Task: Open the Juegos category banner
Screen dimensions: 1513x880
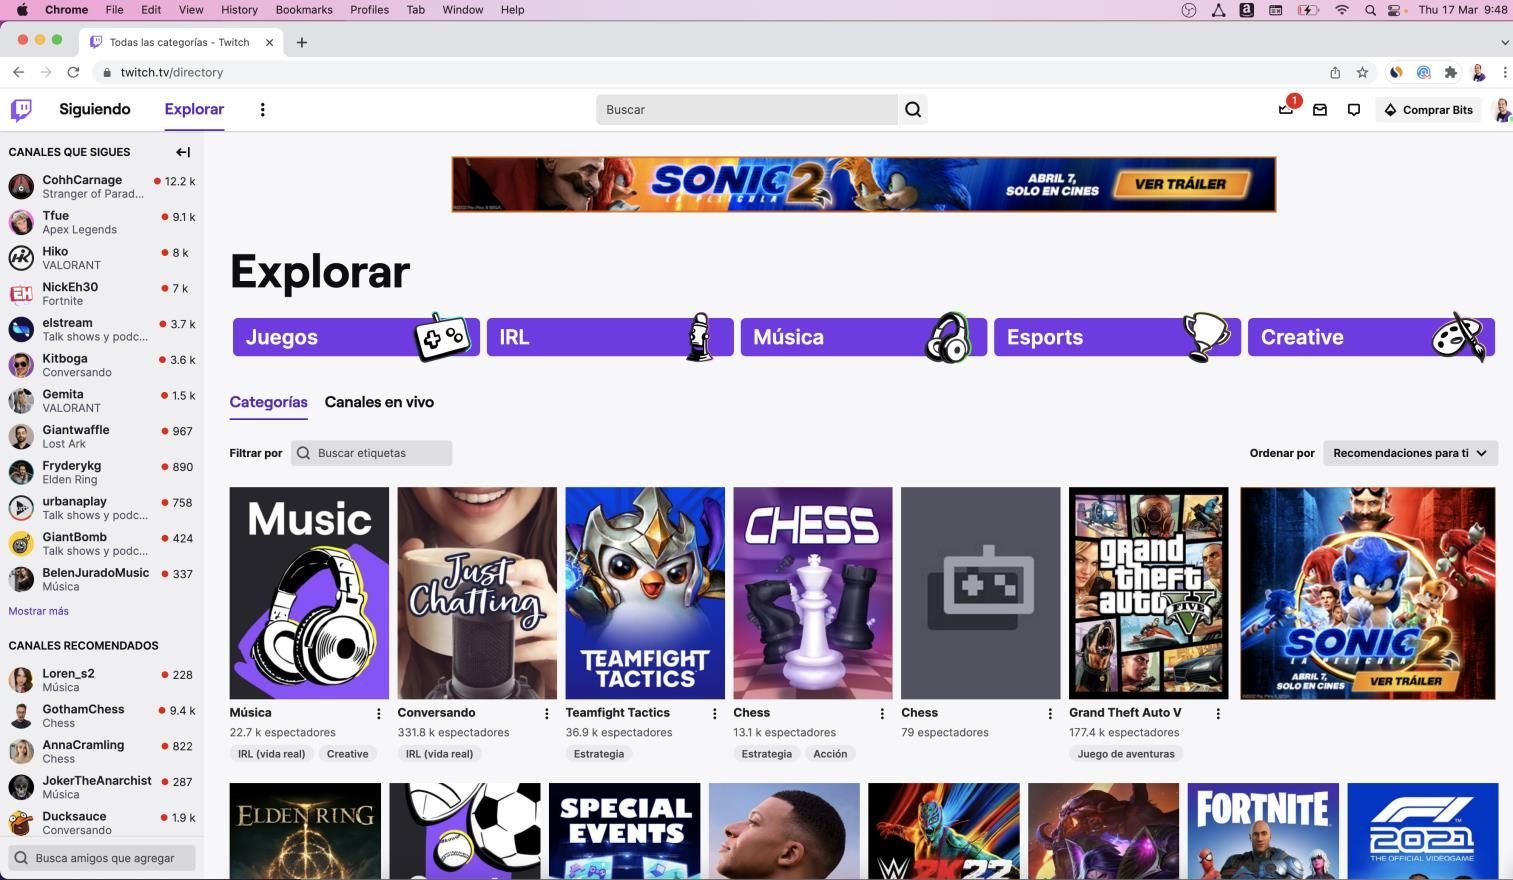Action: tap(356, 337)
